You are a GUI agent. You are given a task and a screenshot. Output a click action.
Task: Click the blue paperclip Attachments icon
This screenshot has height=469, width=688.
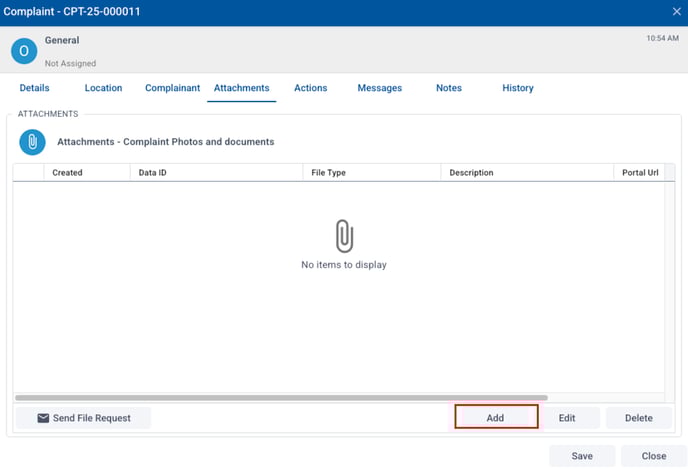(32, 142)
